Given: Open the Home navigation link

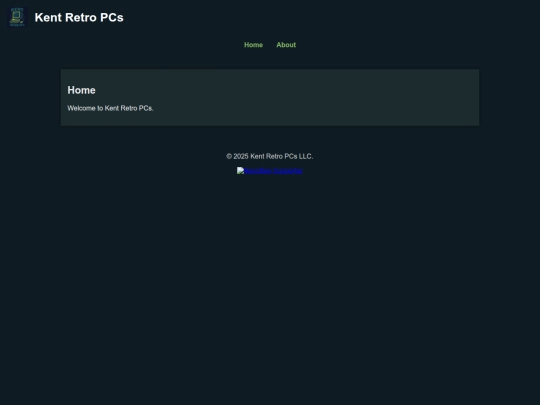Looking at the screenshot, I should pyautogui.click(x=253, y=45).
